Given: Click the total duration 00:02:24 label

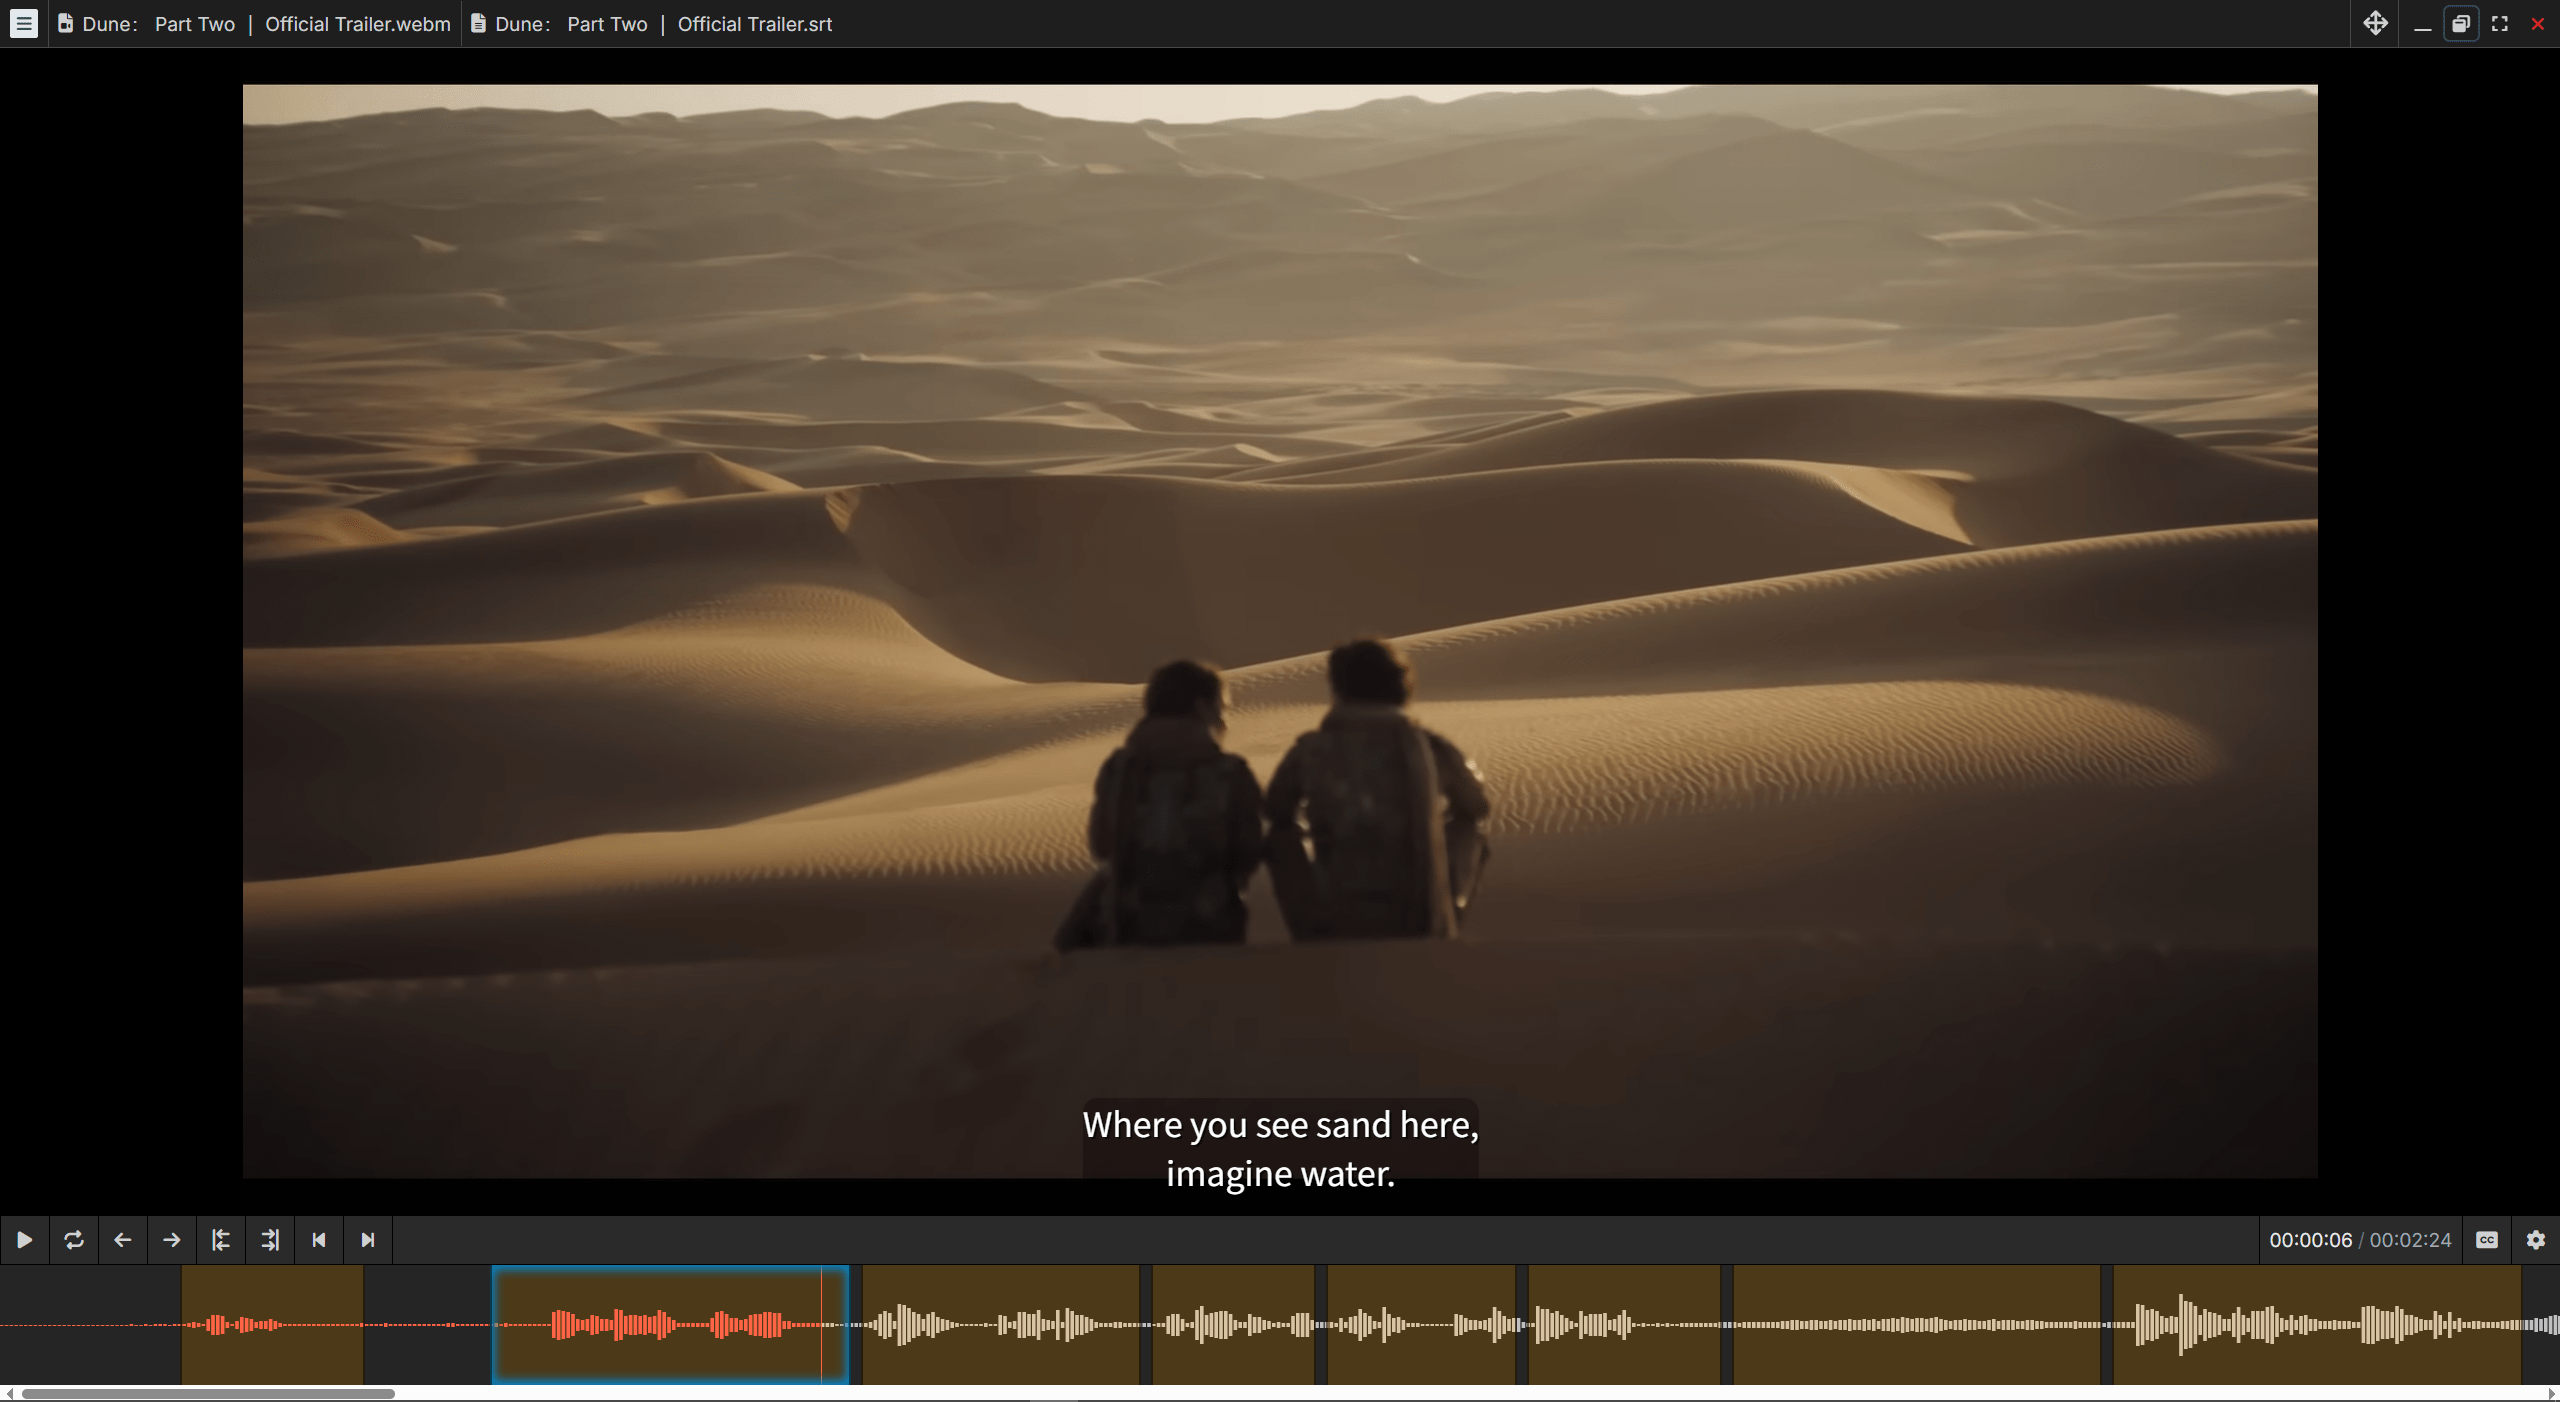Looking at the screenshot, I should (2410, 1240).
